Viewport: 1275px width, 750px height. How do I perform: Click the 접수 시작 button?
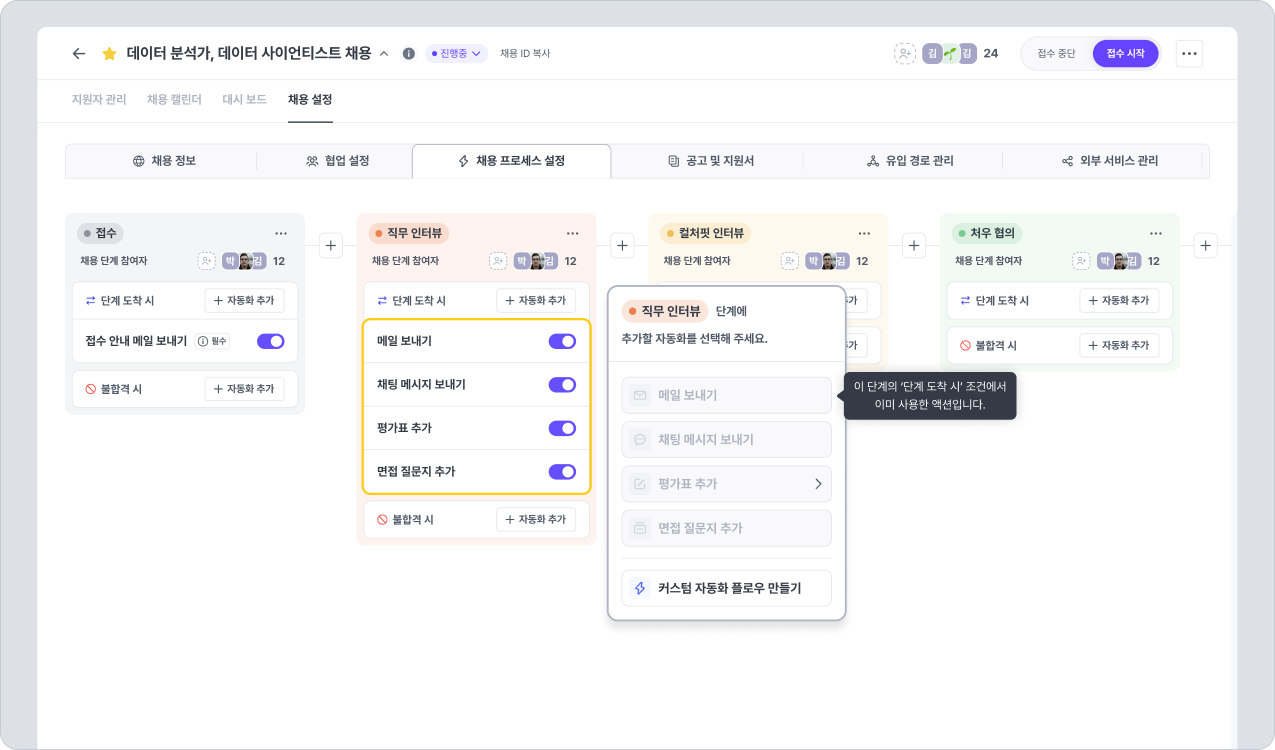click(x=1125, y=54)
